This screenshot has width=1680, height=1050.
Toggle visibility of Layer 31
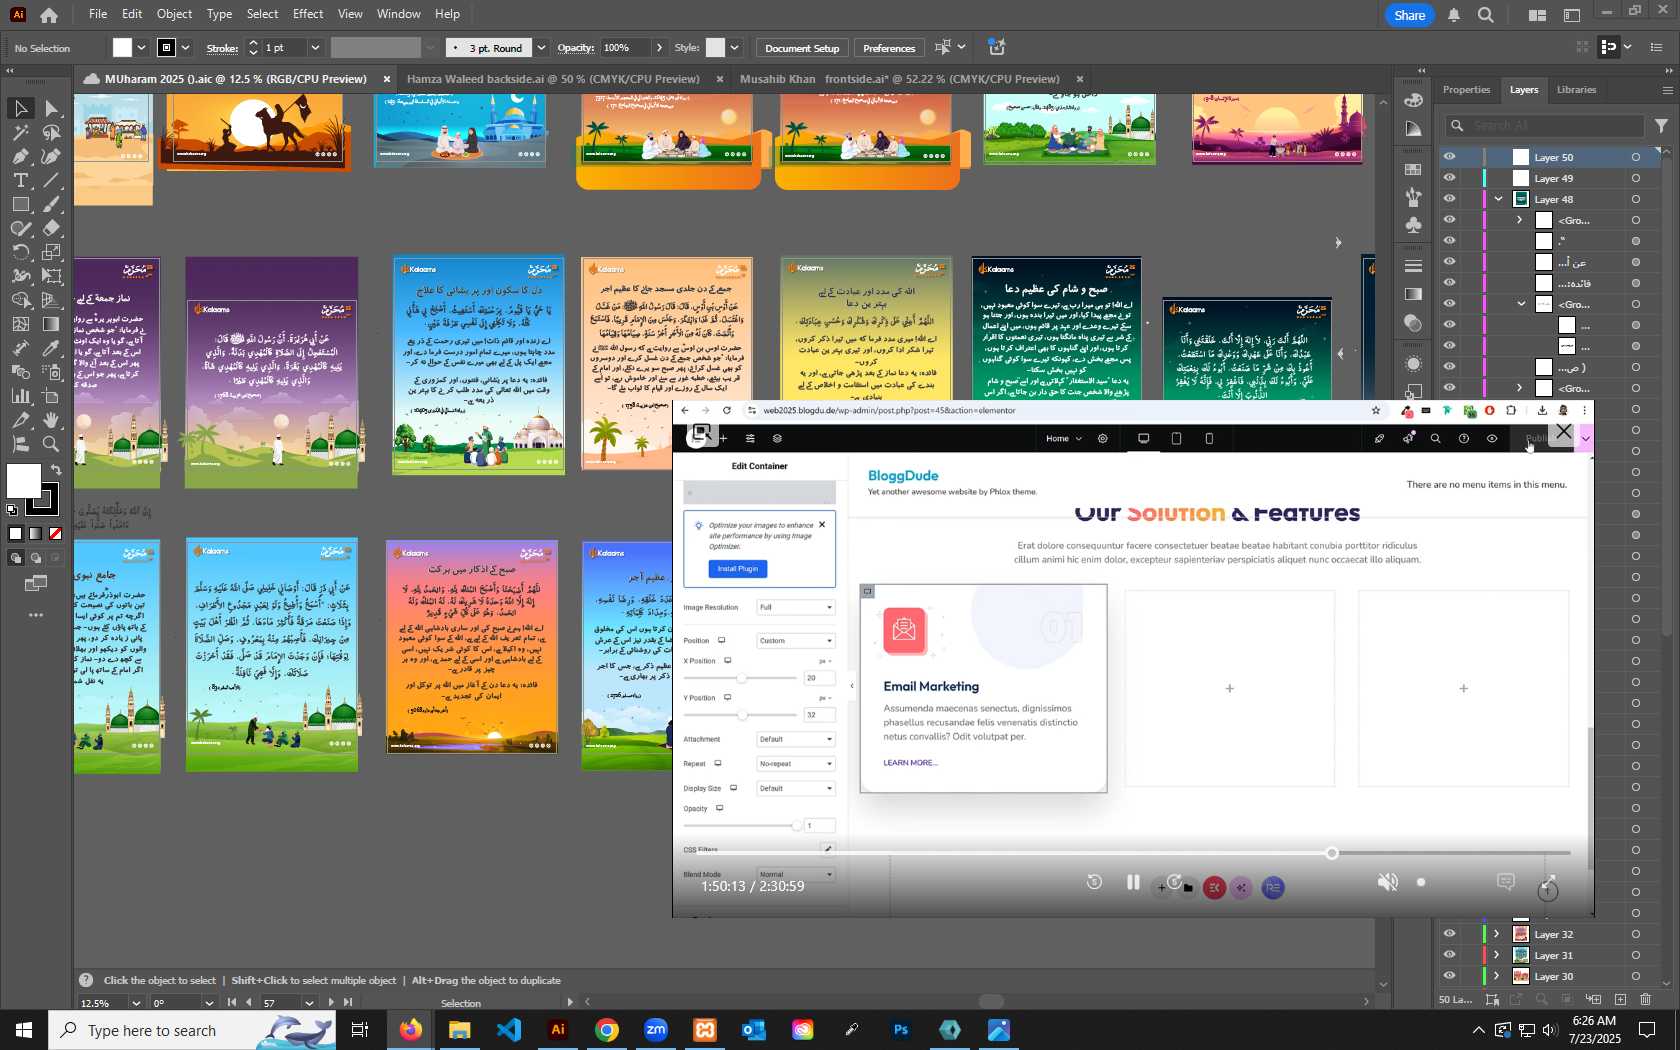[1449, 955]
